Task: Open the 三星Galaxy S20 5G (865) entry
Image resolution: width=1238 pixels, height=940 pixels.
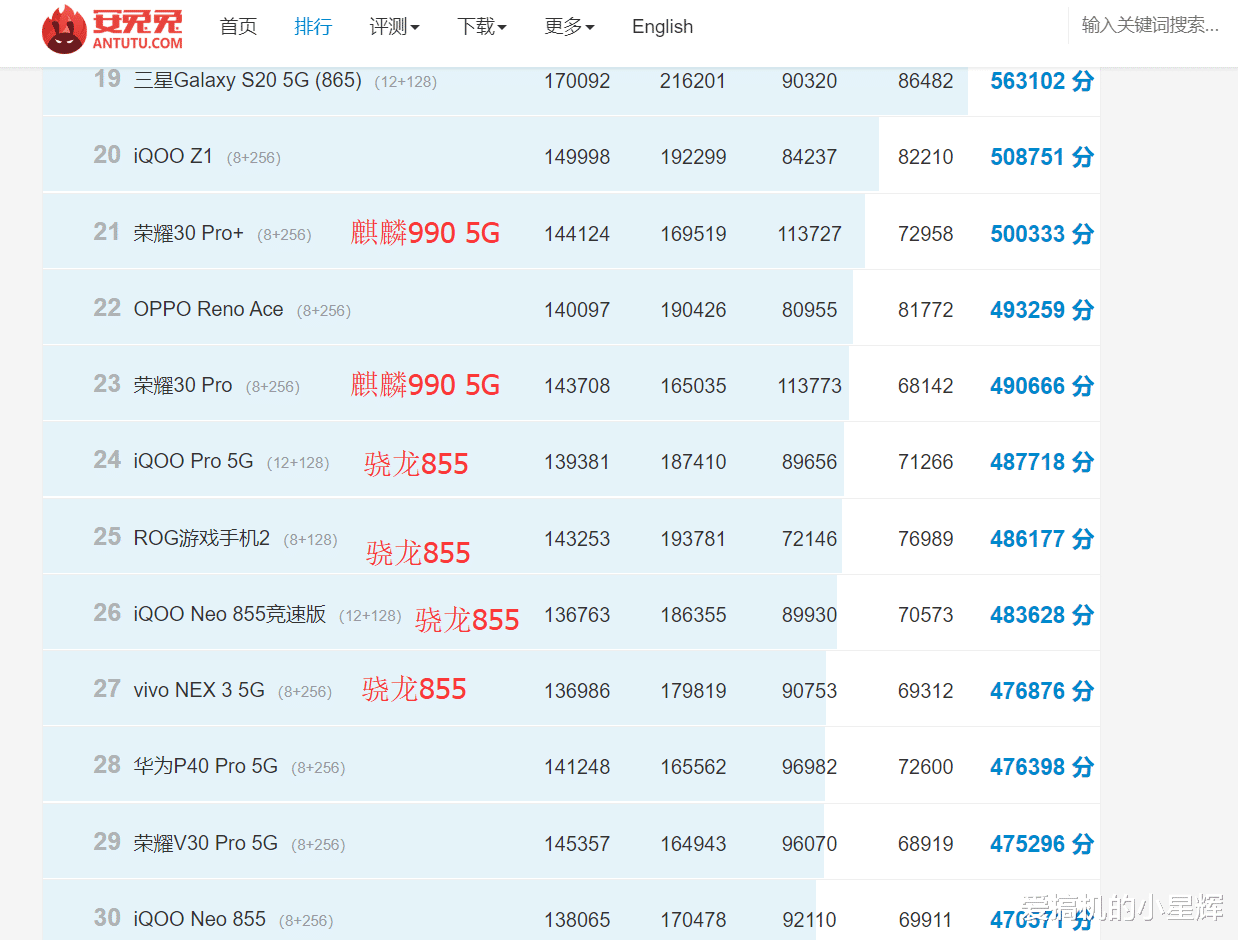Action: point(248,80)
